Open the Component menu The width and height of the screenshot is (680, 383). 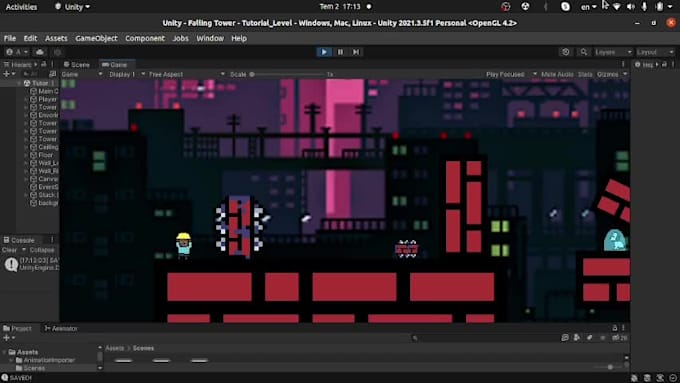145,38
